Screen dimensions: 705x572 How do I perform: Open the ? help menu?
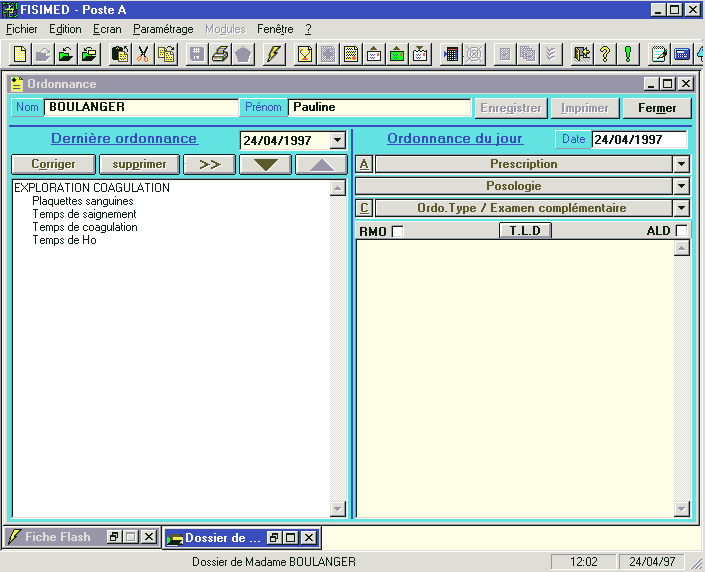click(x=308, y=29)
